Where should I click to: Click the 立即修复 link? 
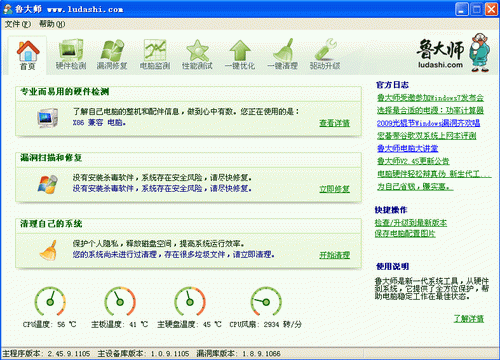point(334,189)
